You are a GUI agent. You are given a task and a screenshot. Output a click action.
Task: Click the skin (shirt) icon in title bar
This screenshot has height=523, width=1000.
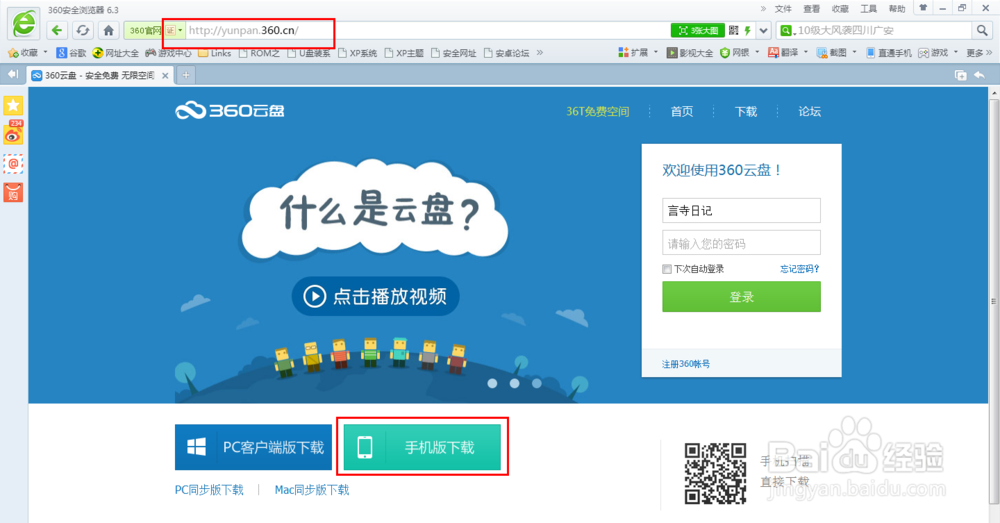click(x=923, y=8)
